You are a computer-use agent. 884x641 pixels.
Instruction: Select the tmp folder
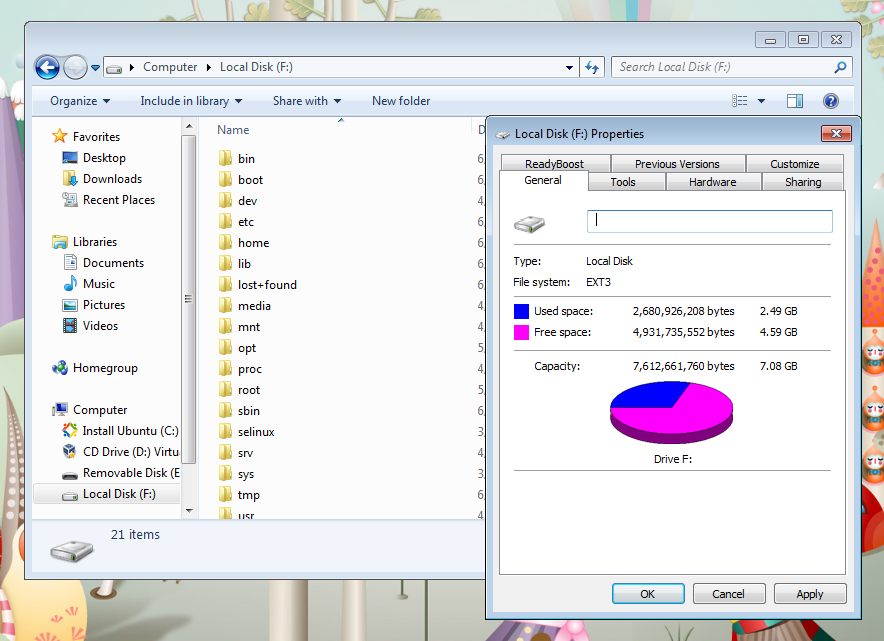(x=248, y=495)
